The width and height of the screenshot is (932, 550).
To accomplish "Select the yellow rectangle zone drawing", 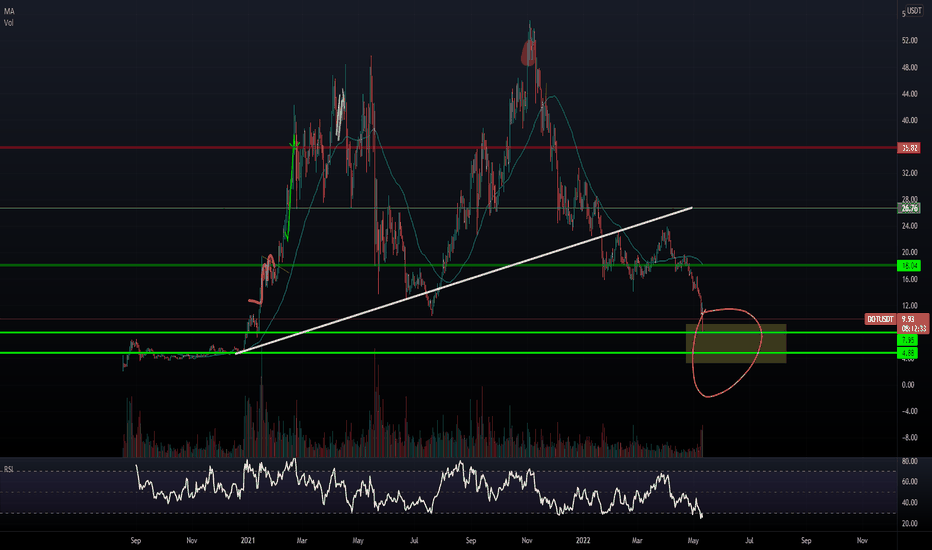I will pyautogui.click(x=736, y=344).
